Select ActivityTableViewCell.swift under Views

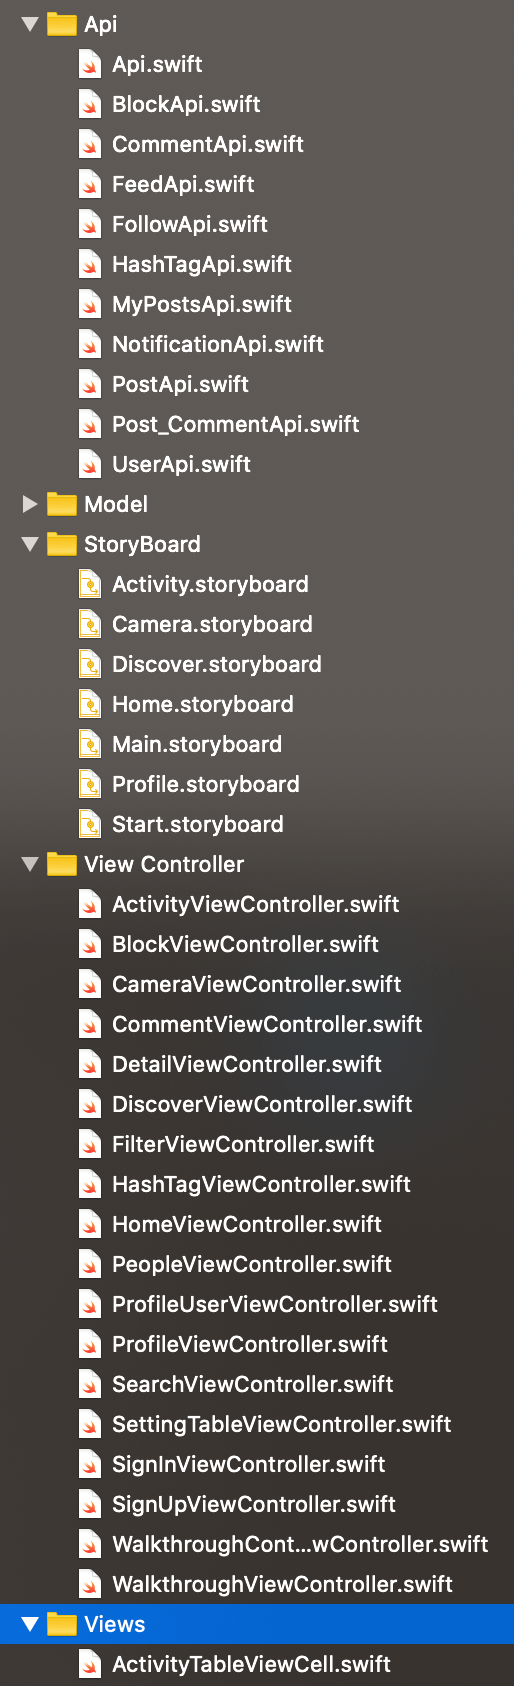click(x=251, y=1664)
